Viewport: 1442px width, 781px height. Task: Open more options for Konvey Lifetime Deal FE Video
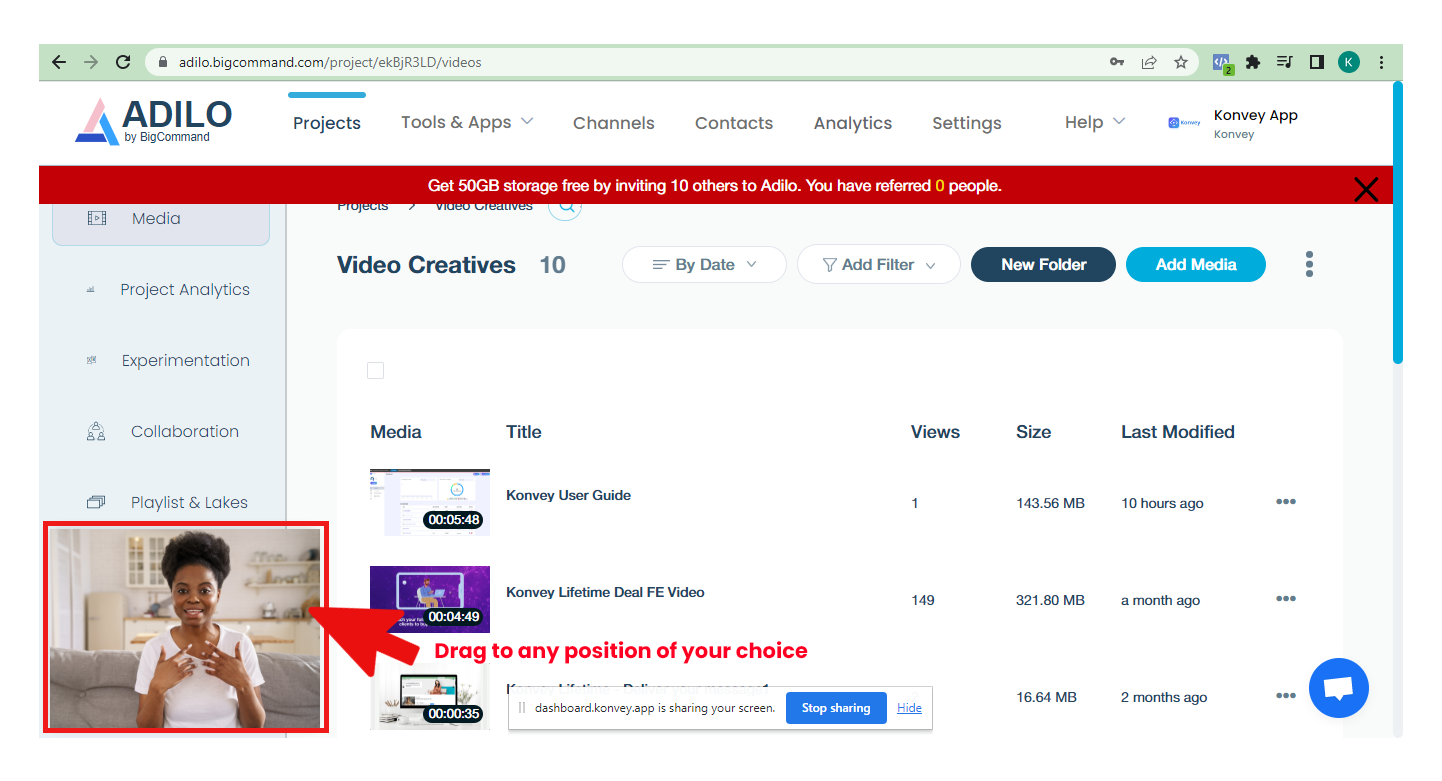[1286, 599]
